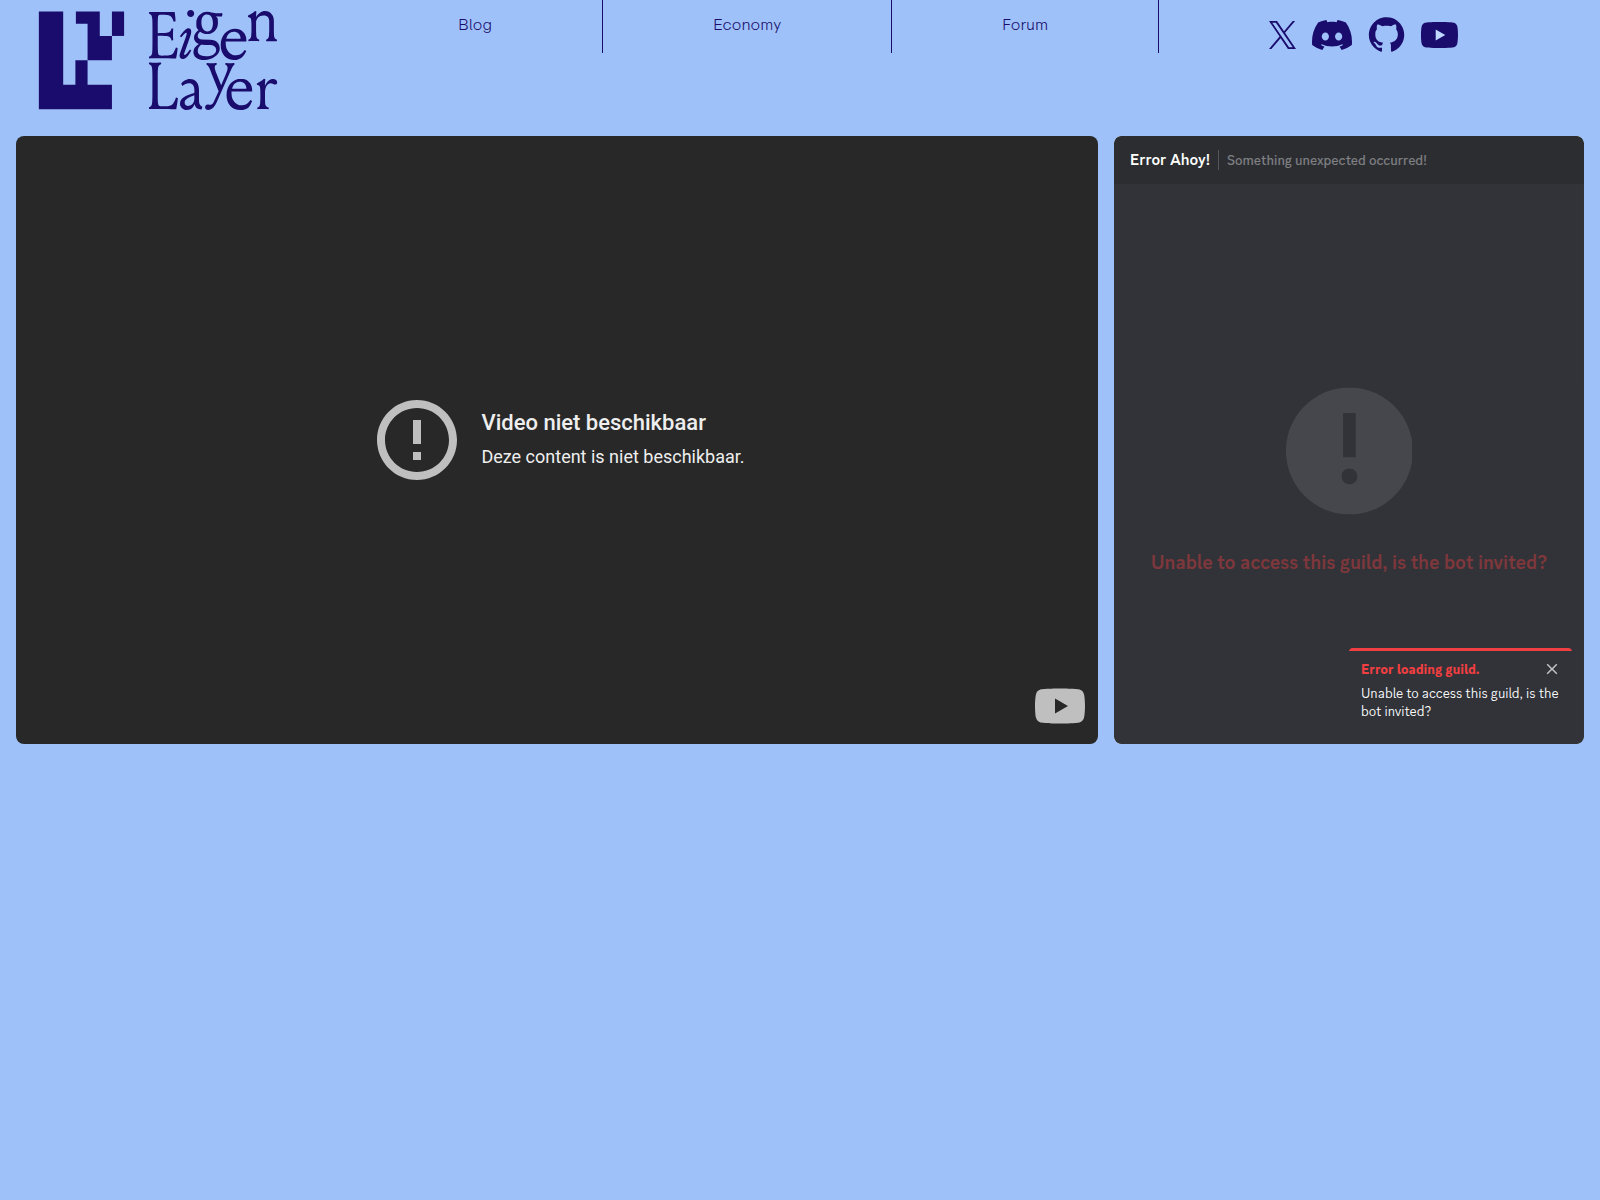Open the Blog page
This screenshot has width=1600, height=1200.
click(474, 24)
